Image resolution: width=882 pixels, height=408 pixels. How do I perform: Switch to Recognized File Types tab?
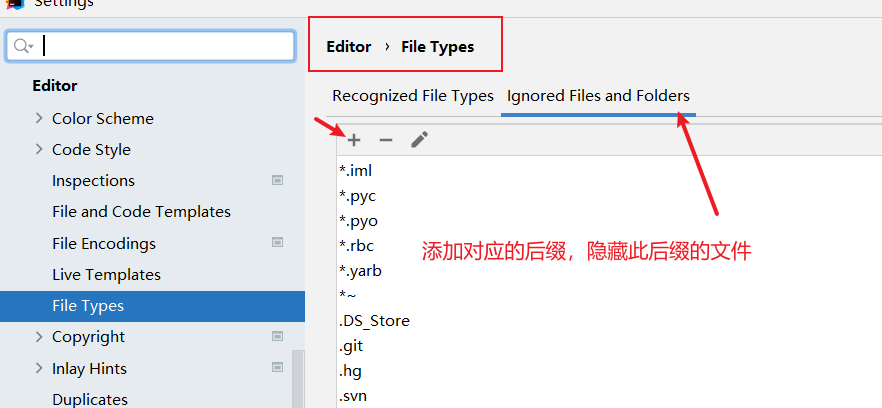[x=413, y=96]
